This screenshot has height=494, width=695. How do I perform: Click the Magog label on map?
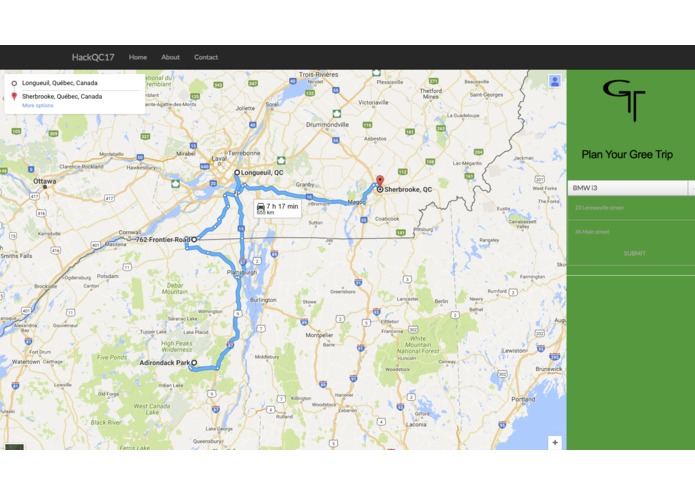click(356, 202)
